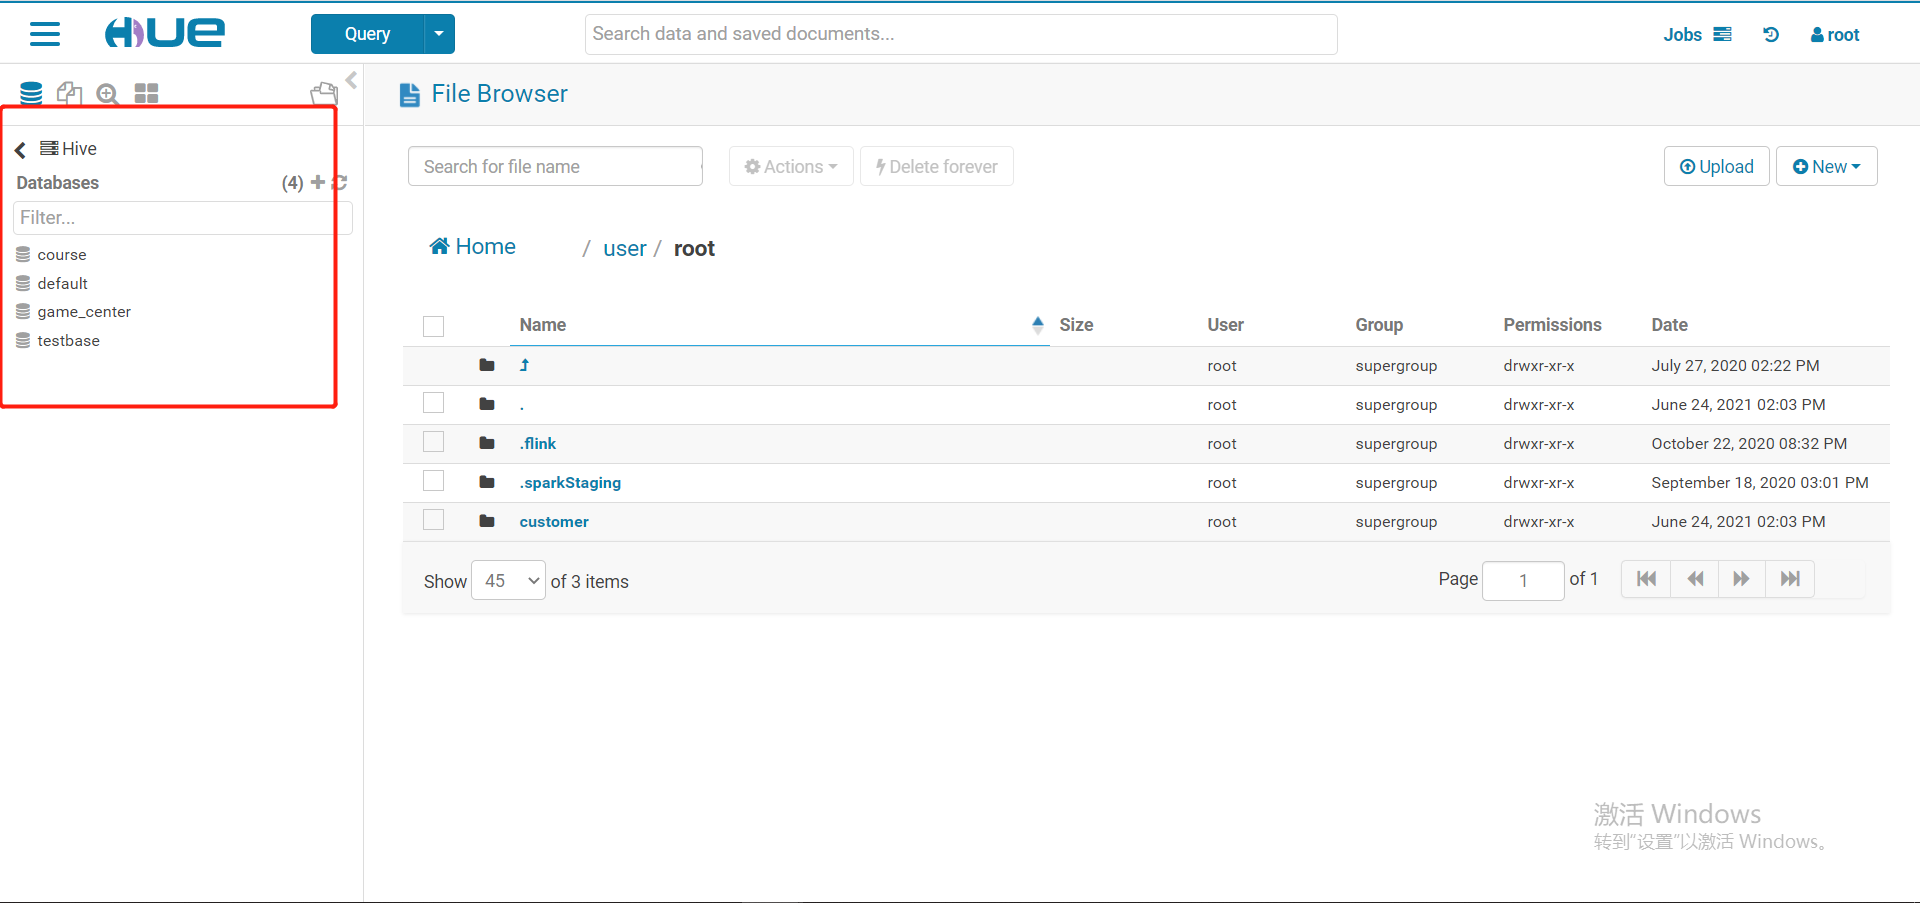Screen dimensions: 1920x903
Task: Open the testbase database
Action: point(69,341)
